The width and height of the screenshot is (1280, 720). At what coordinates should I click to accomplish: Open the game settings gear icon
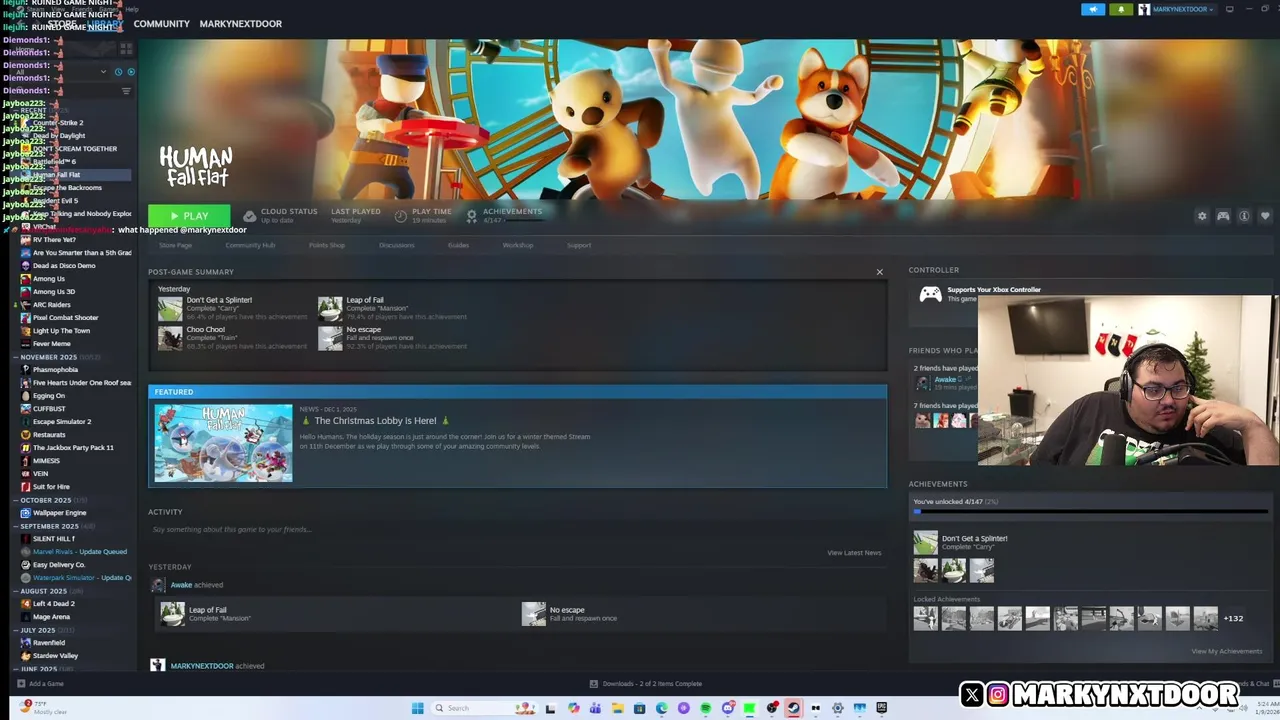pos(1202,216)
